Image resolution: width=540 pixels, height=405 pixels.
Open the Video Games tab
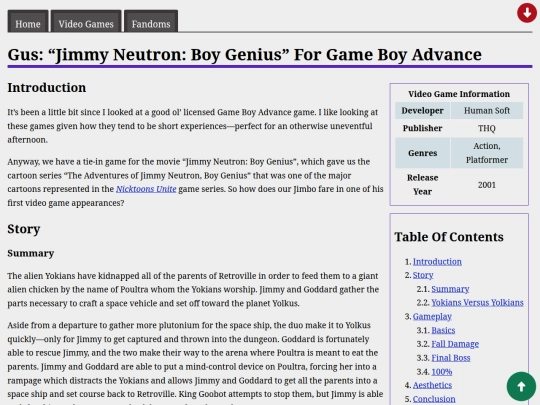86,21
